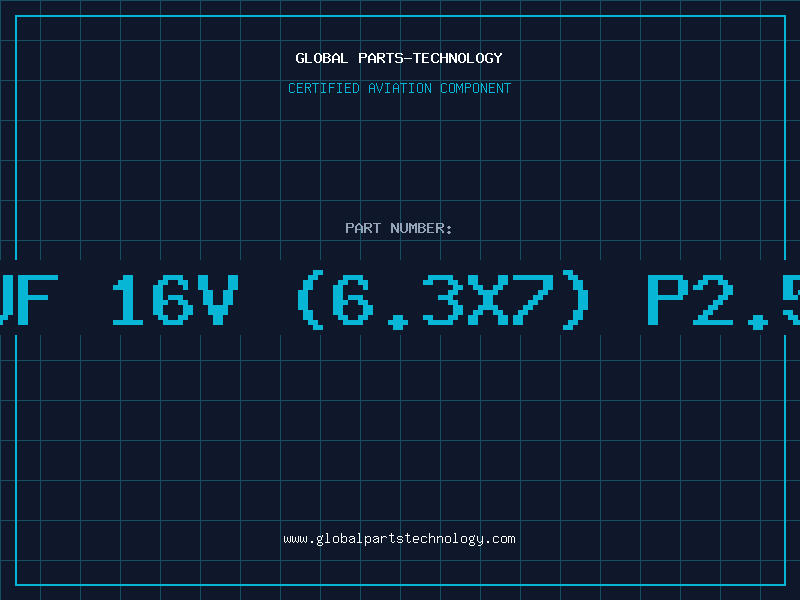Open the www.globalpartstechnology.com link
Viewport: 800px width, 600px height.
coord(399,539)
